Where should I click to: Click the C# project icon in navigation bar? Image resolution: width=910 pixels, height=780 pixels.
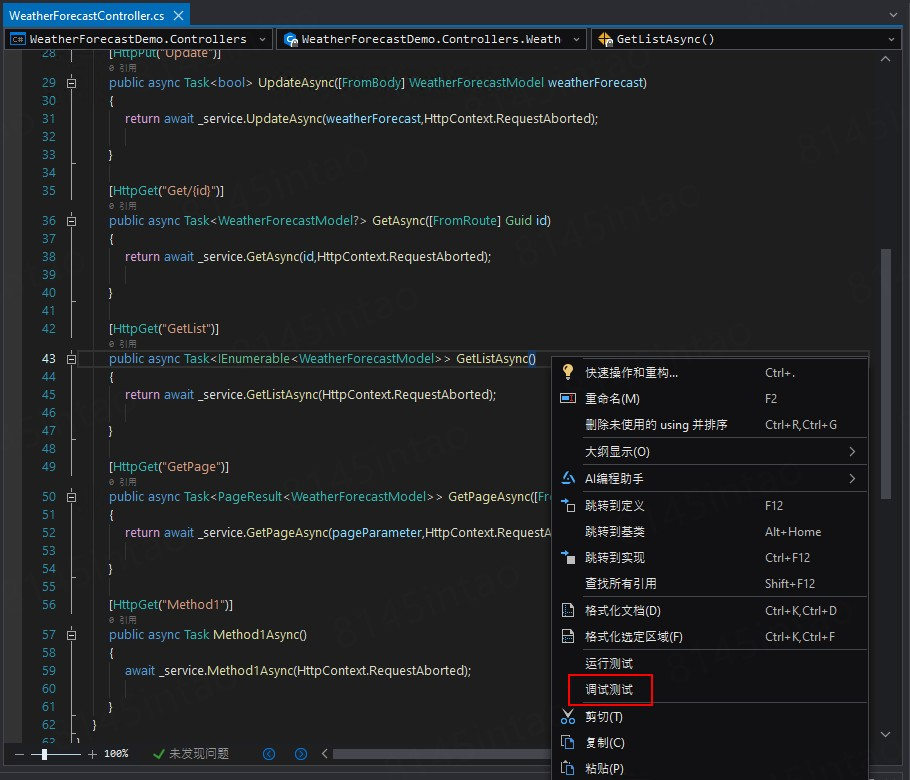point(17,39)
